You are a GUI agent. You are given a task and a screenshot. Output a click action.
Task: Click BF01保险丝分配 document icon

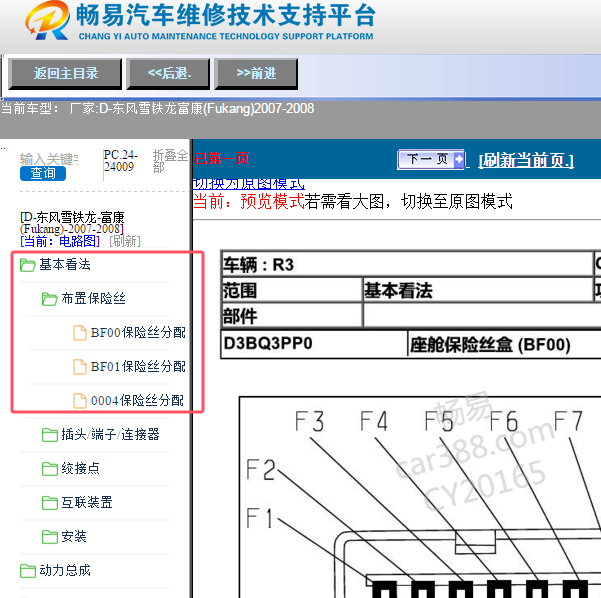(80, 367)
